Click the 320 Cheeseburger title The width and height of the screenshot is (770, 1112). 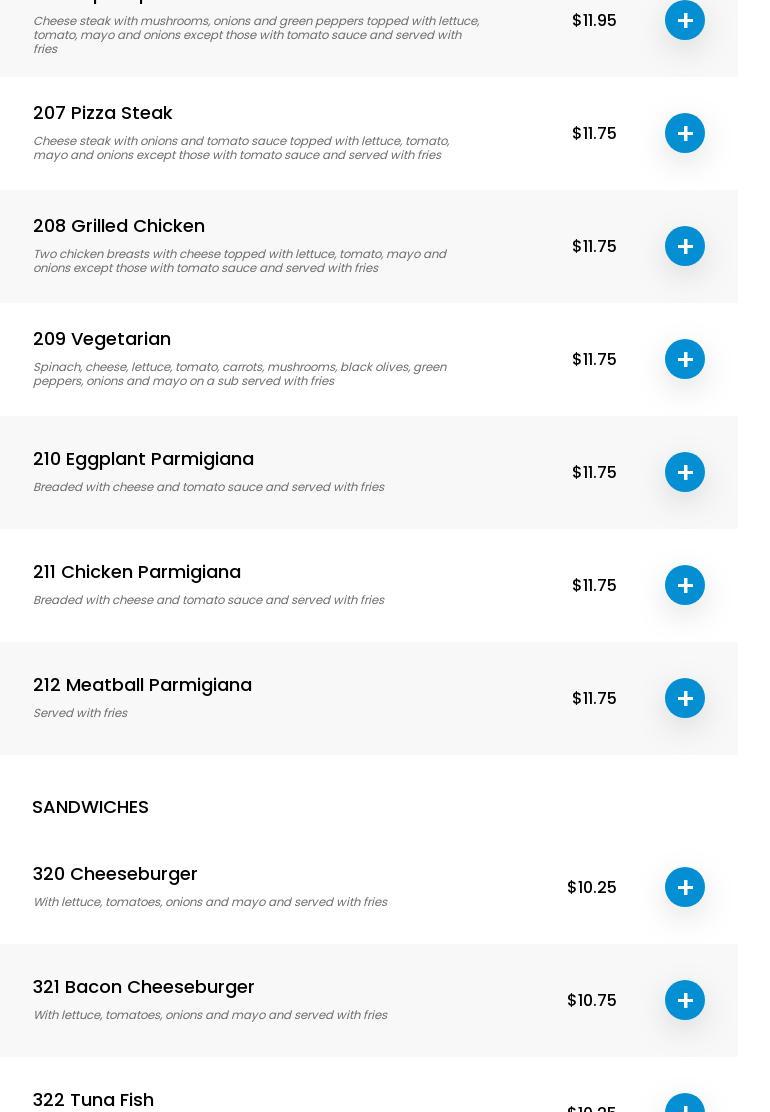pyautogui.click(x=115, y=874)
